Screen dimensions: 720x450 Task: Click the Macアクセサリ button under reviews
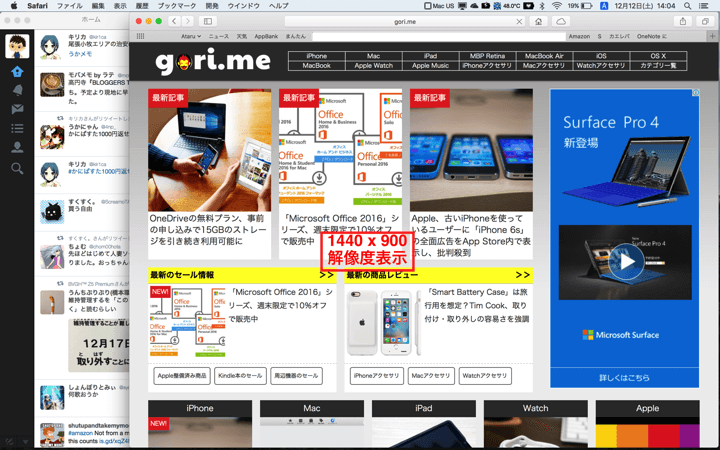click(x=431, y=376)
